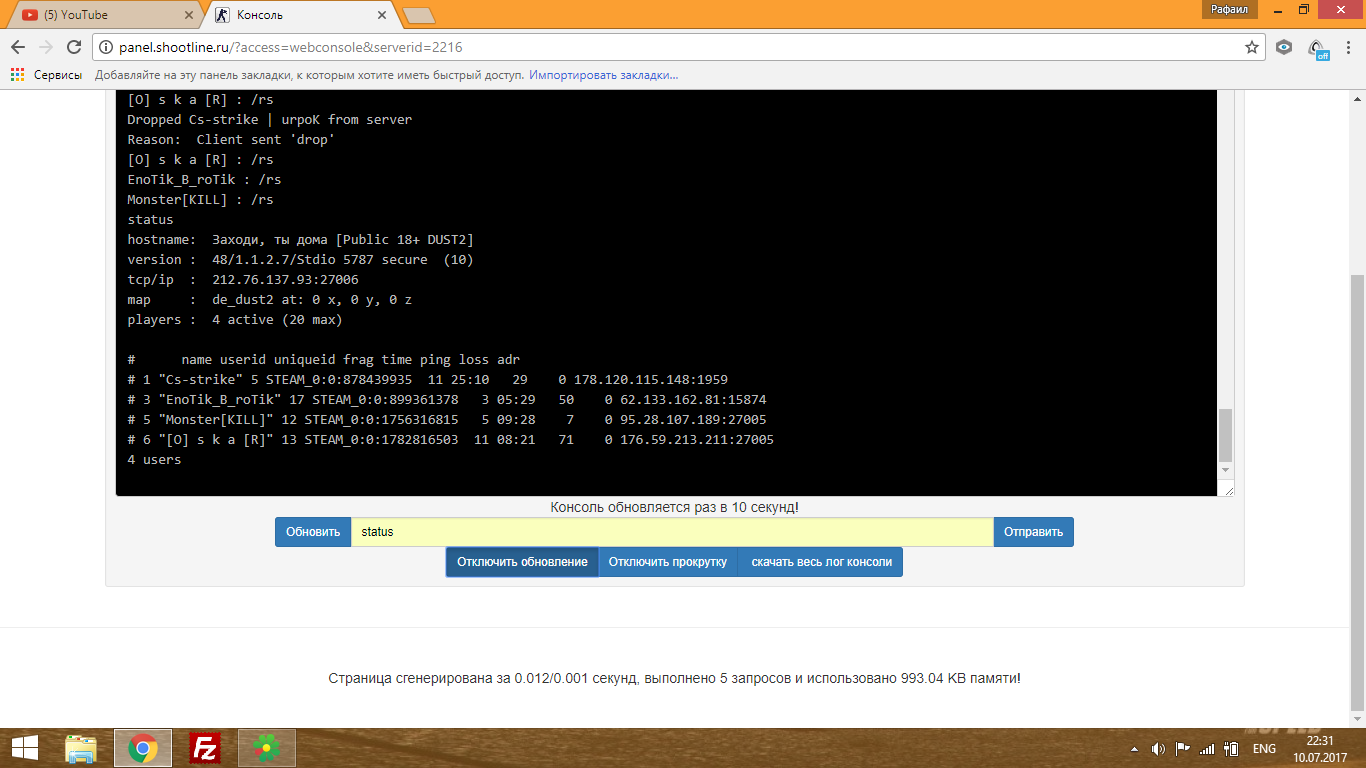Toggle the Отключить обновление button
The width and height of the screenshot is (1366, 768).
(522, 562)
